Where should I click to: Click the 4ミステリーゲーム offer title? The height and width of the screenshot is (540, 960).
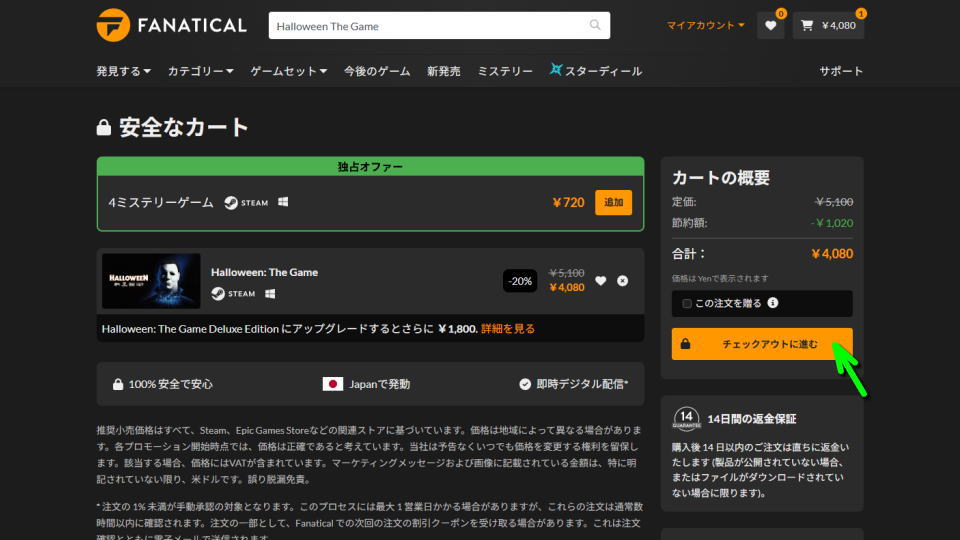pyautogui.click(x=161, y=203)
